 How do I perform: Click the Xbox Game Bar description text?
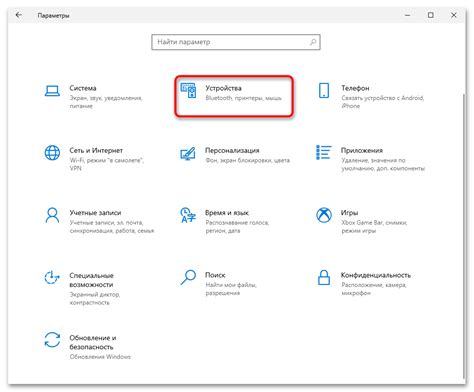(374, 227)
